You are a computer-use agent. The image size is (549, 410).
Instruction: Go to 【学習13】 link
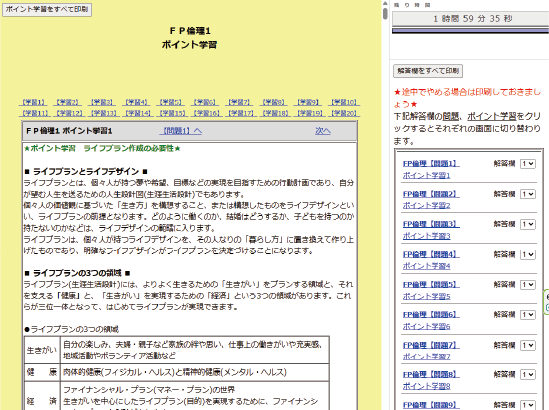point(103,113)
